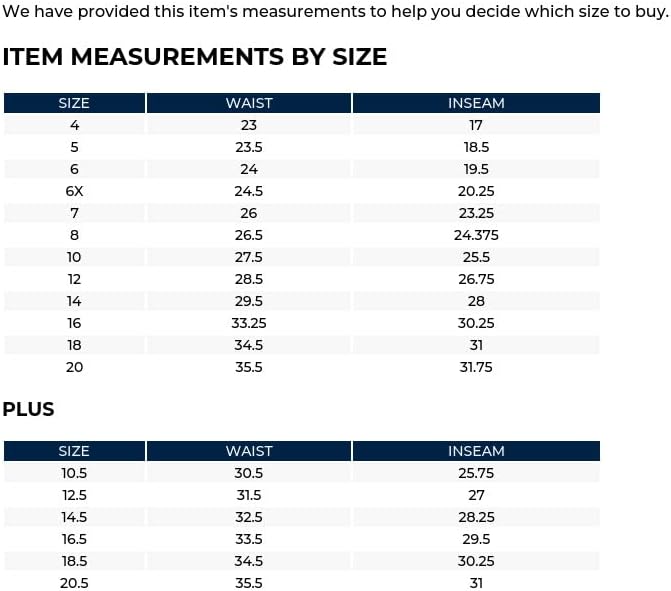This screenshot has width=671, height=591.
Task: Select size 4 in the first table
Action: tap(74, 125)
